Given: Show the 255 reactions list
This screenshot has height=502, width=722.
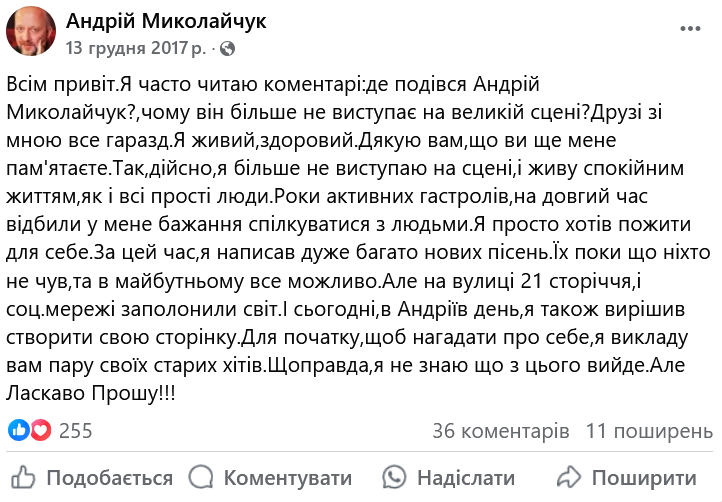Looking at the screenshot, I should click(x=76, y=431).
